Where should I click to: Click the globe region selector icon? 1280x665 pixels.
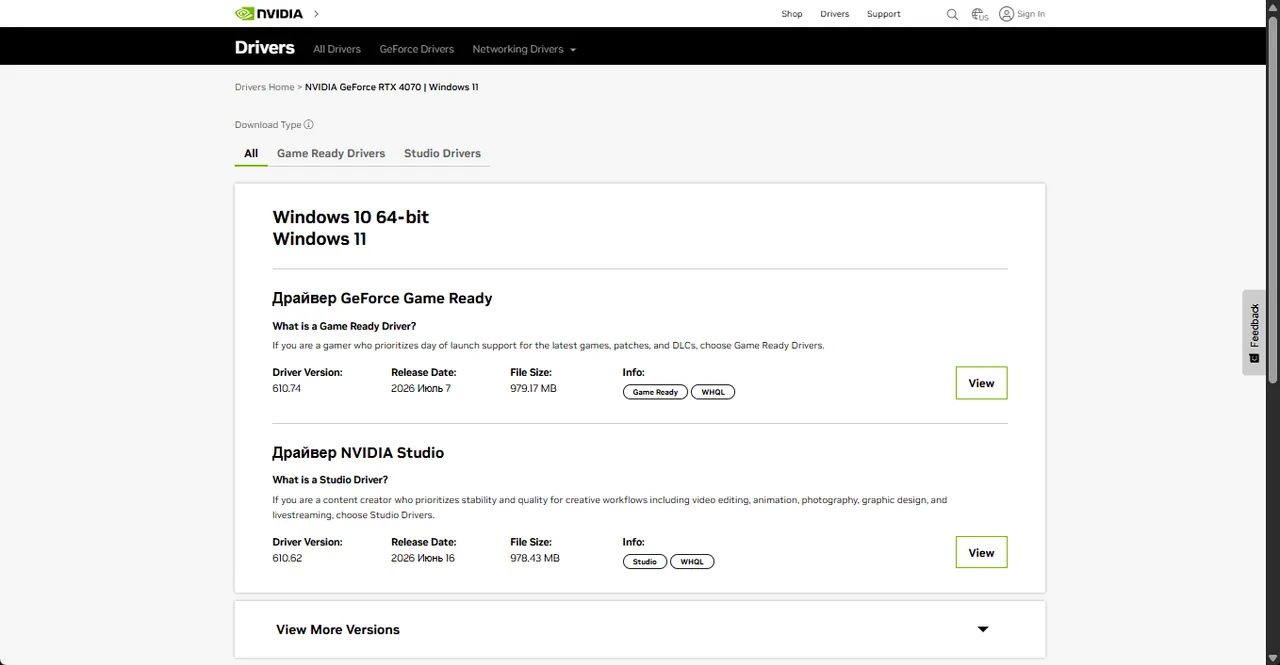pyautogui.click(x=979, y=14)
